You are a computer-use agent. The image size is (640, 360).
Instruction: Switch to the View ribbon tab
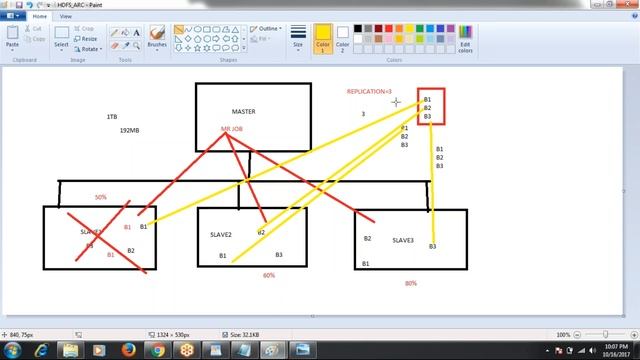[x=65, y=16]
